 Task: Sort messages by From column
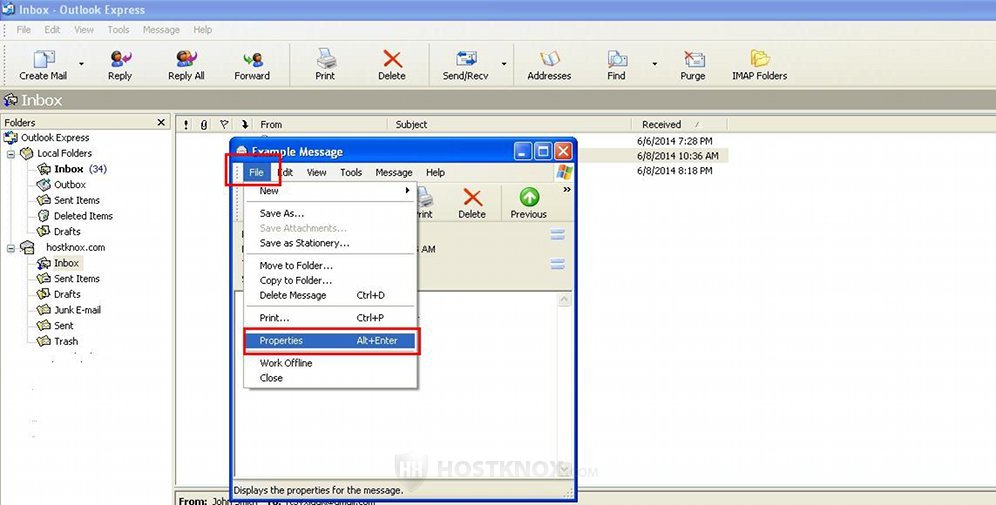click(321, 125)
